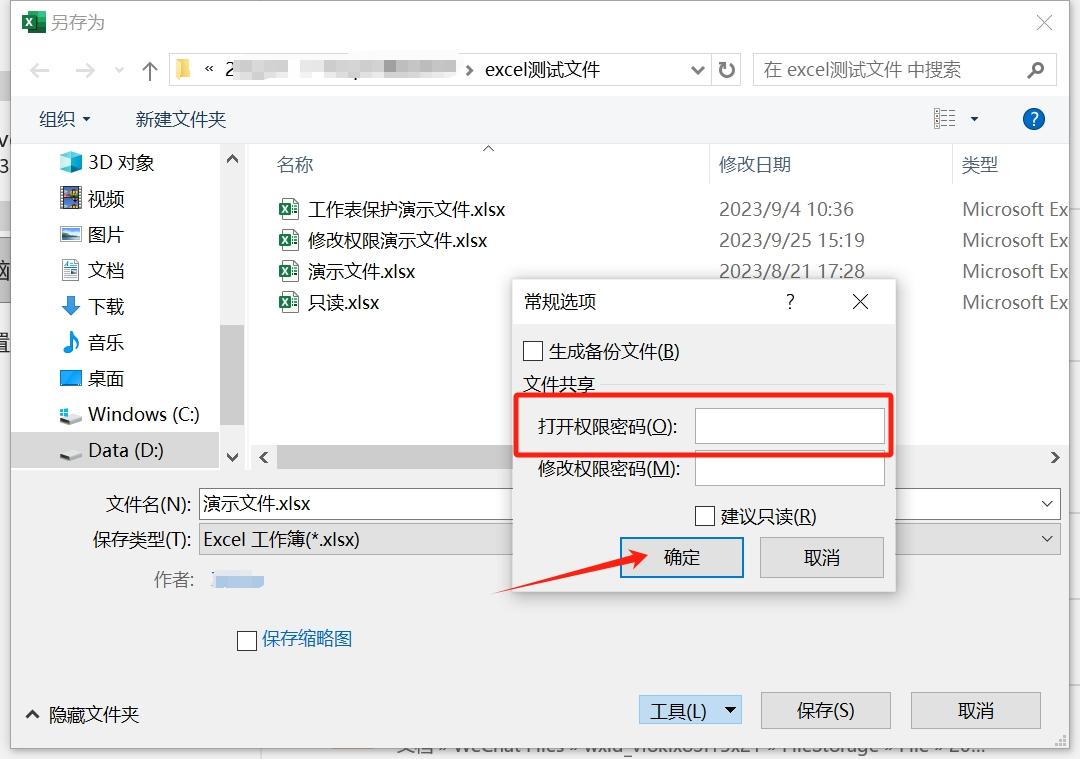This screenshot has height=759, width=1080.
Task: Select 3D 对象 in navigation pane
Action: (107, 163)
